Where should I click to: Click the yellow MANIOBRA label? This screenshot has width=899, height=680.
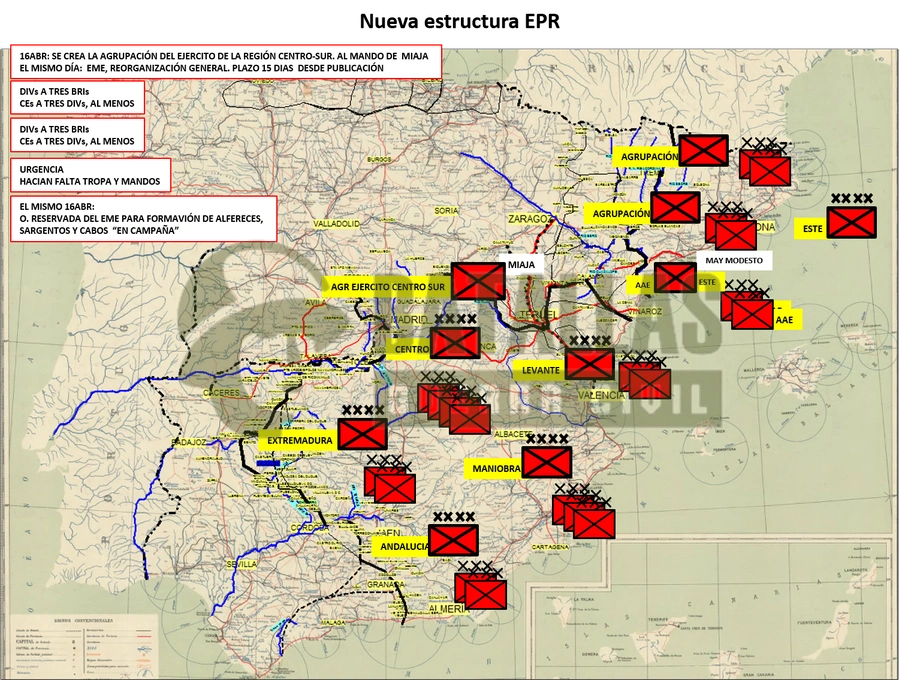pos(495,468)
